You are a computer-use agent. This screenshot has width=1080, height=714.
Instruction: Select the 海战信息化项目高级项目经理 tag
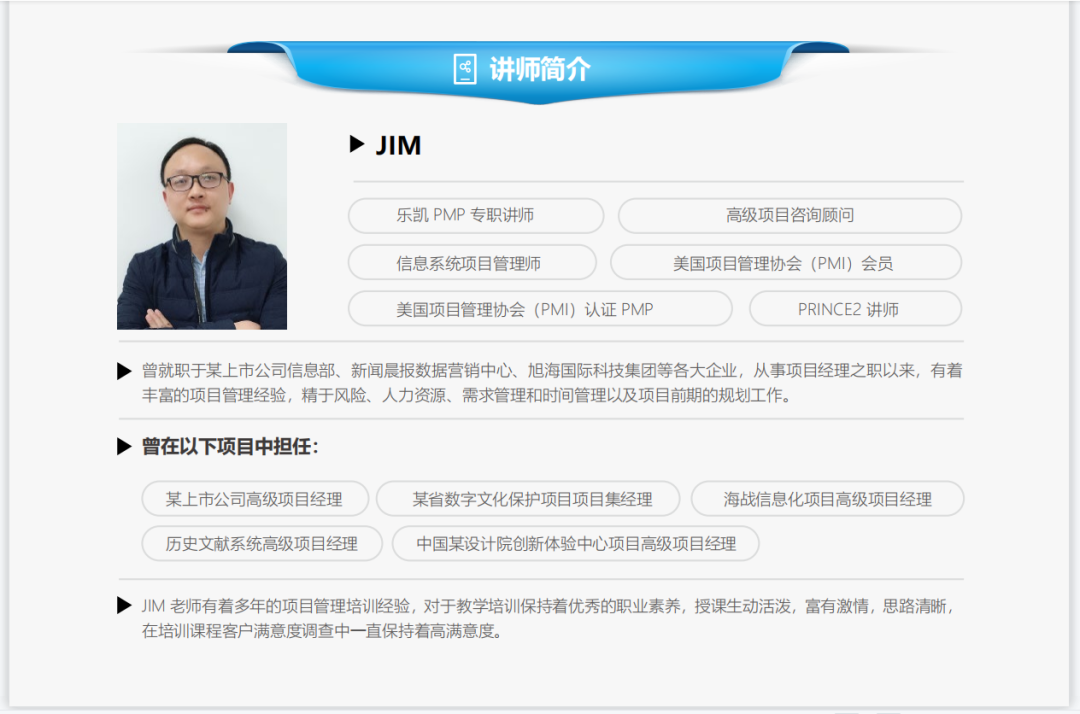tap(827, 498)
